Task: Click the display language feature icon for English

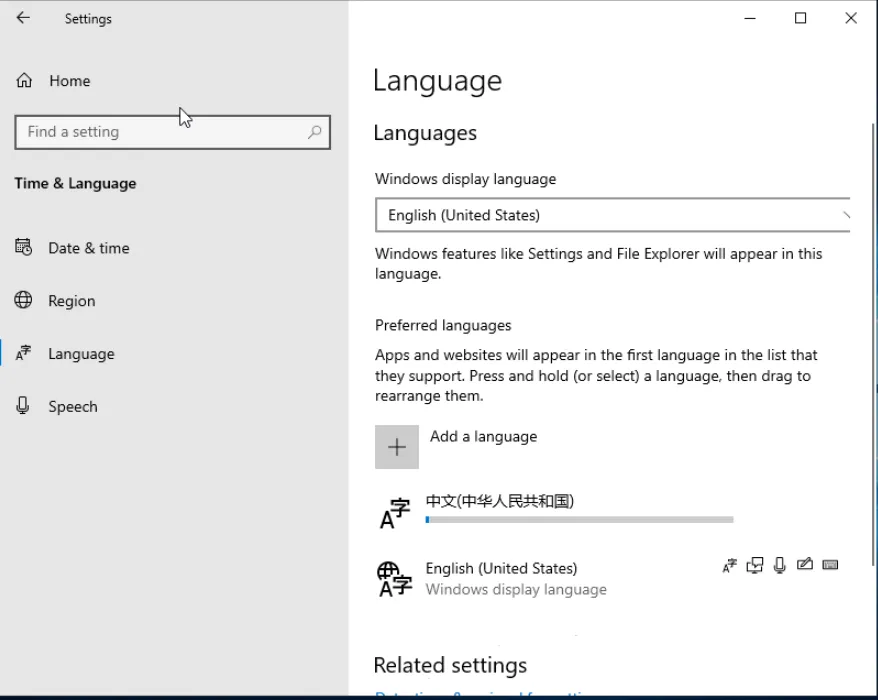Action: pos(729,566)
